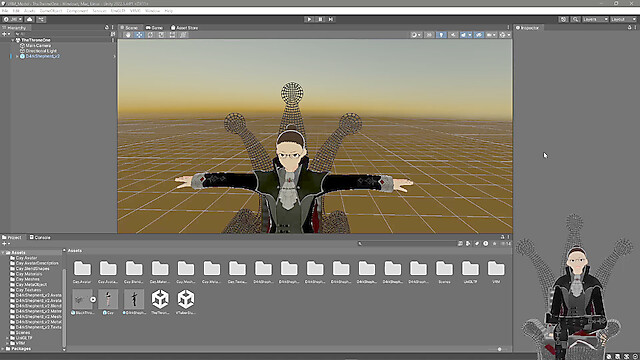Switch to the Console tab
Screen dimensions: 640x360
[x=40, y=237]
